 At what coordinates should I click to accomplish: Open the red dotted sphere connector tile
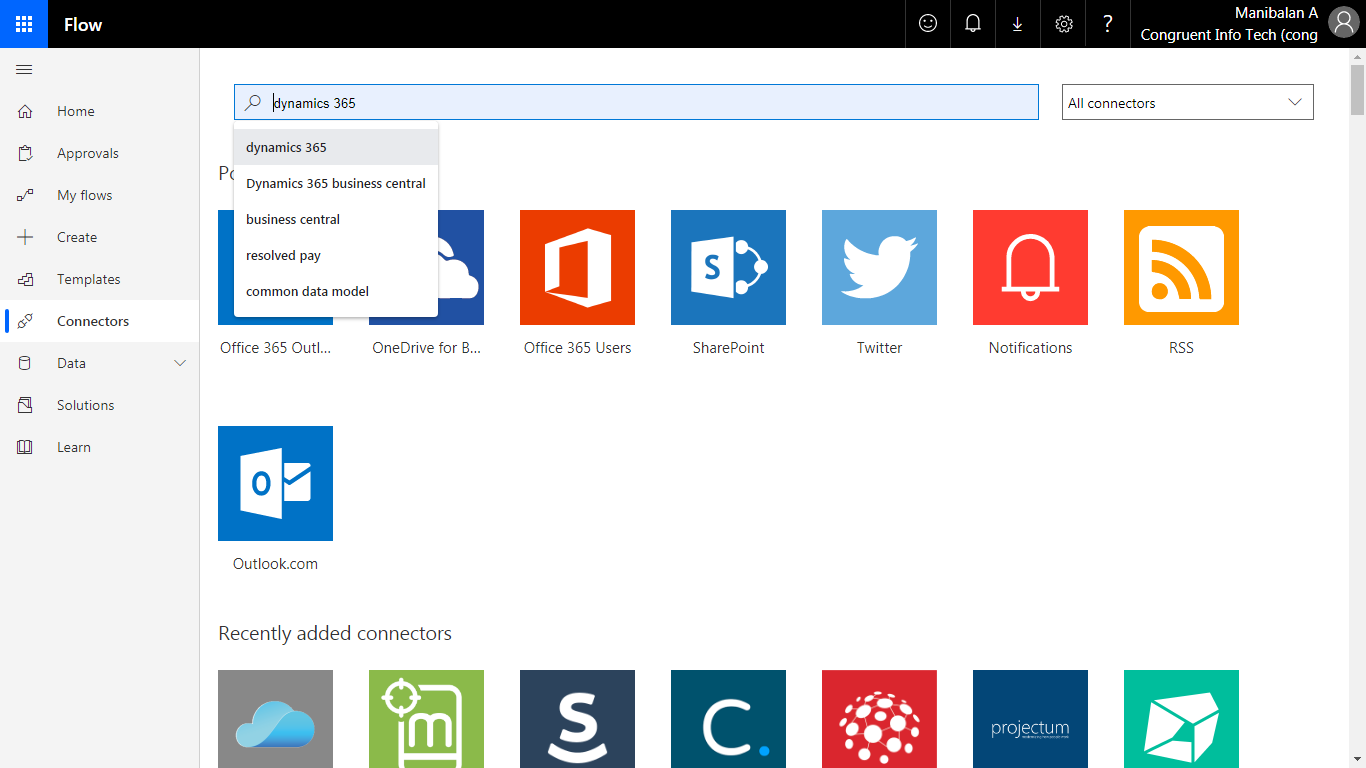pos(879,719)
